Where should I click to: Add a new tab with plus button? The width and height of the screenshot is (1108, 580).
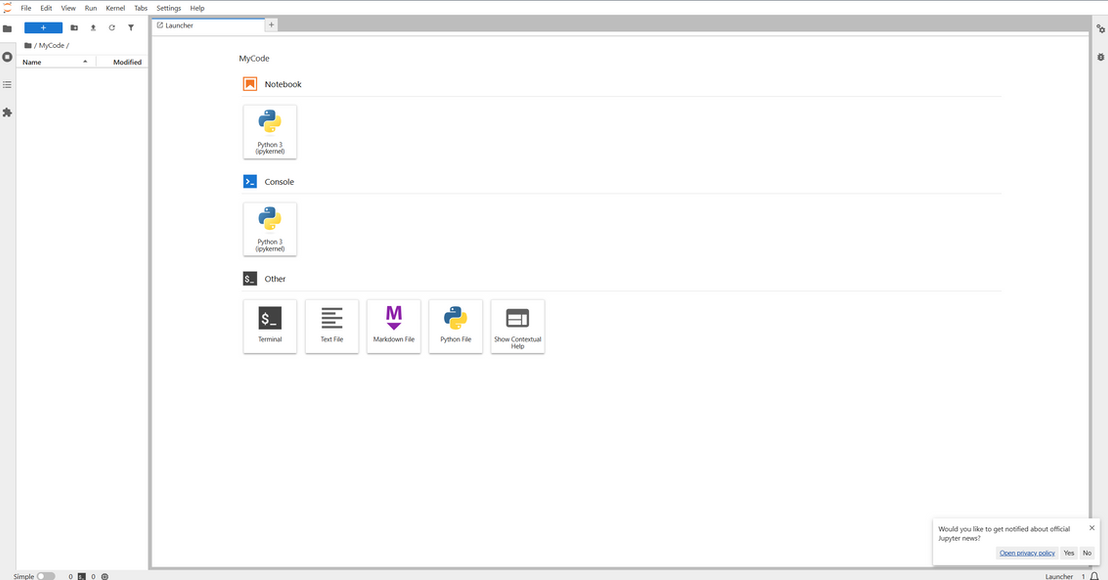[x=271, y=25]
